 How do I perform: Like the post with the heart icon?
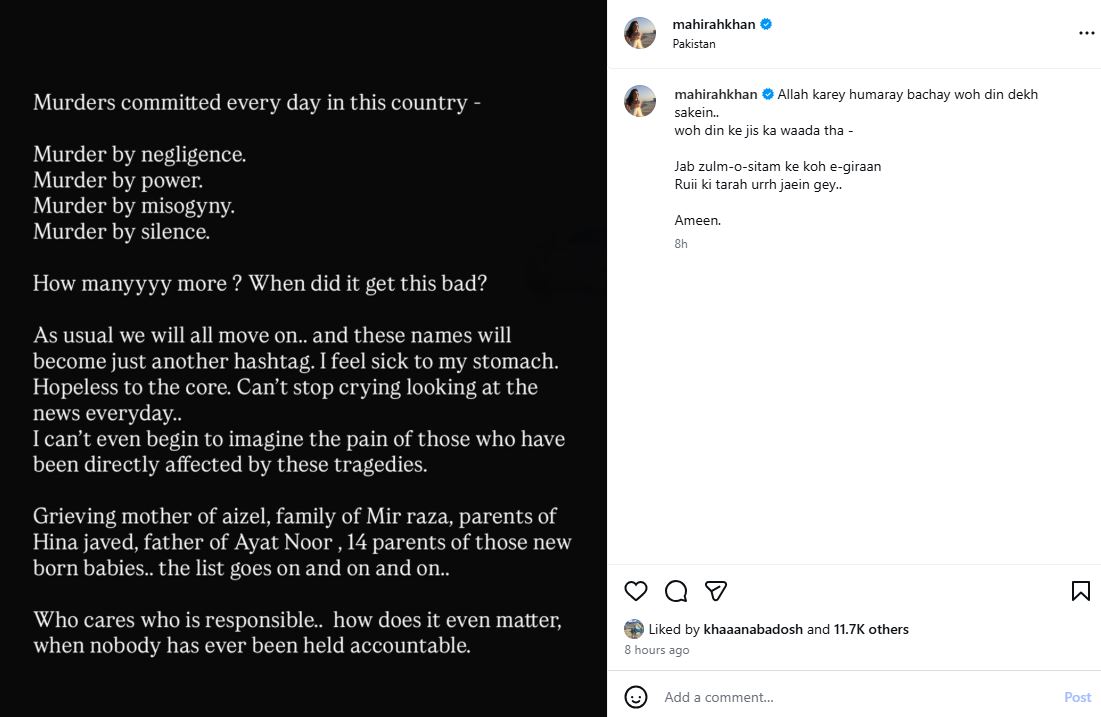(x=635, y=591)
